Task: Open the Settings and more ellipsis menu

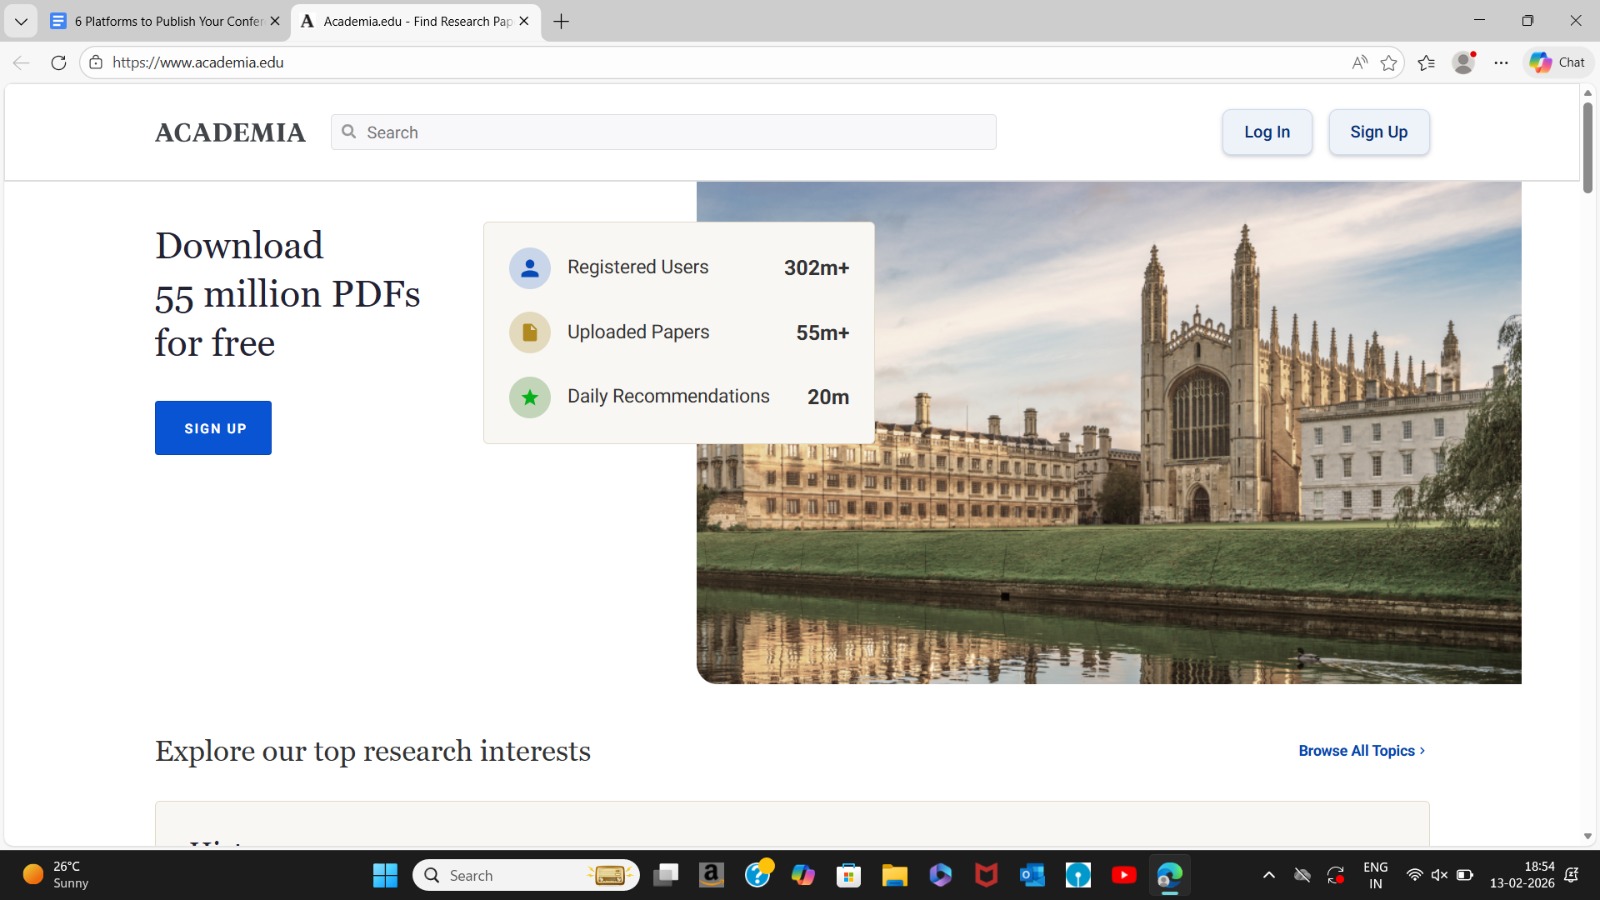Action: click(1500, 62)
